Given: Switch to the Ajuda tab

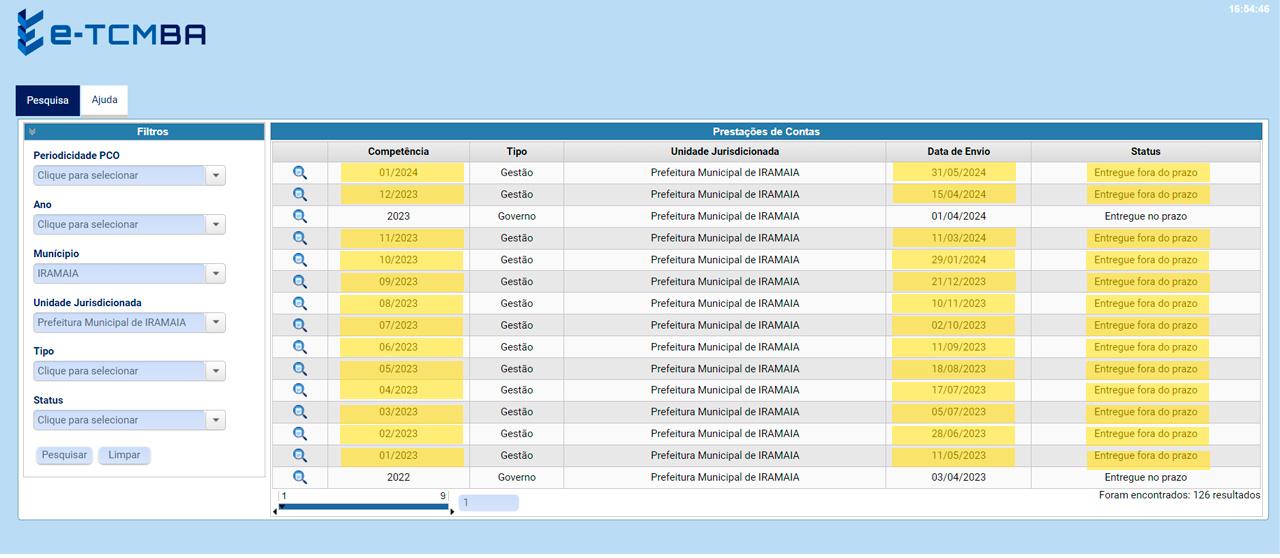Looking at the screenshot, I should coord(104,100).
